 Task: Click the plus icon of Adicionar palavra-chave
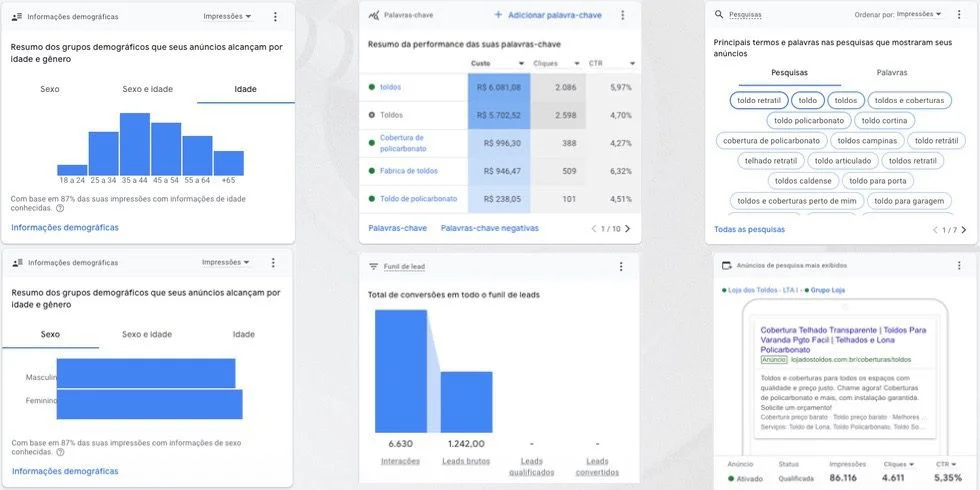point(498,15)
